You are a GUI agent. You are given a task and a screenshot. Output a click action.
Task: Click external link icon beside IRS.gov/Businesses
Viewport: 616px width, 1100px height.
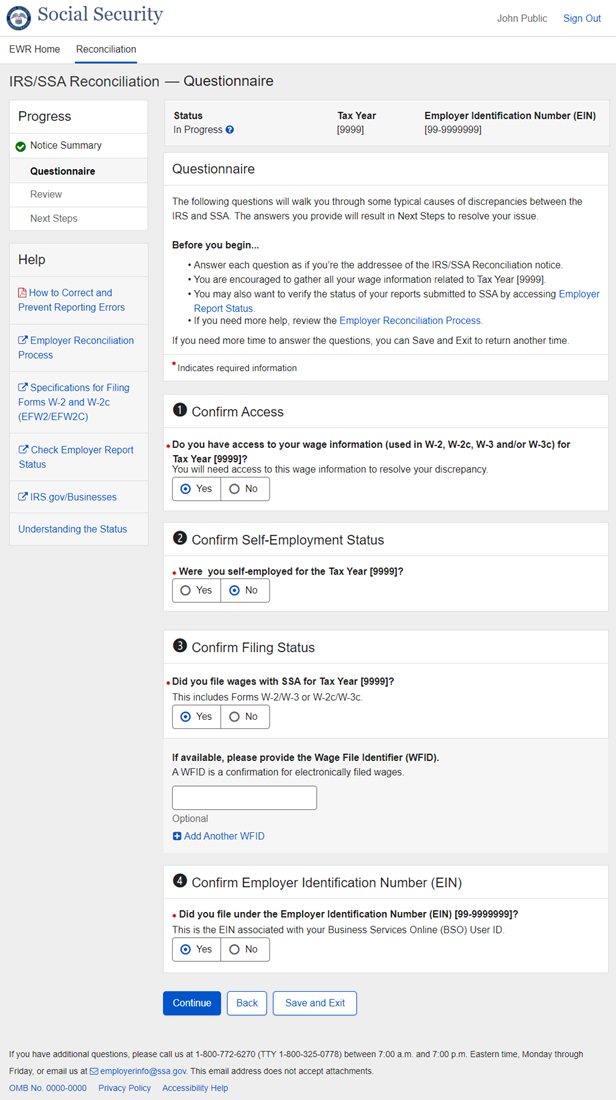pos(23,497)
